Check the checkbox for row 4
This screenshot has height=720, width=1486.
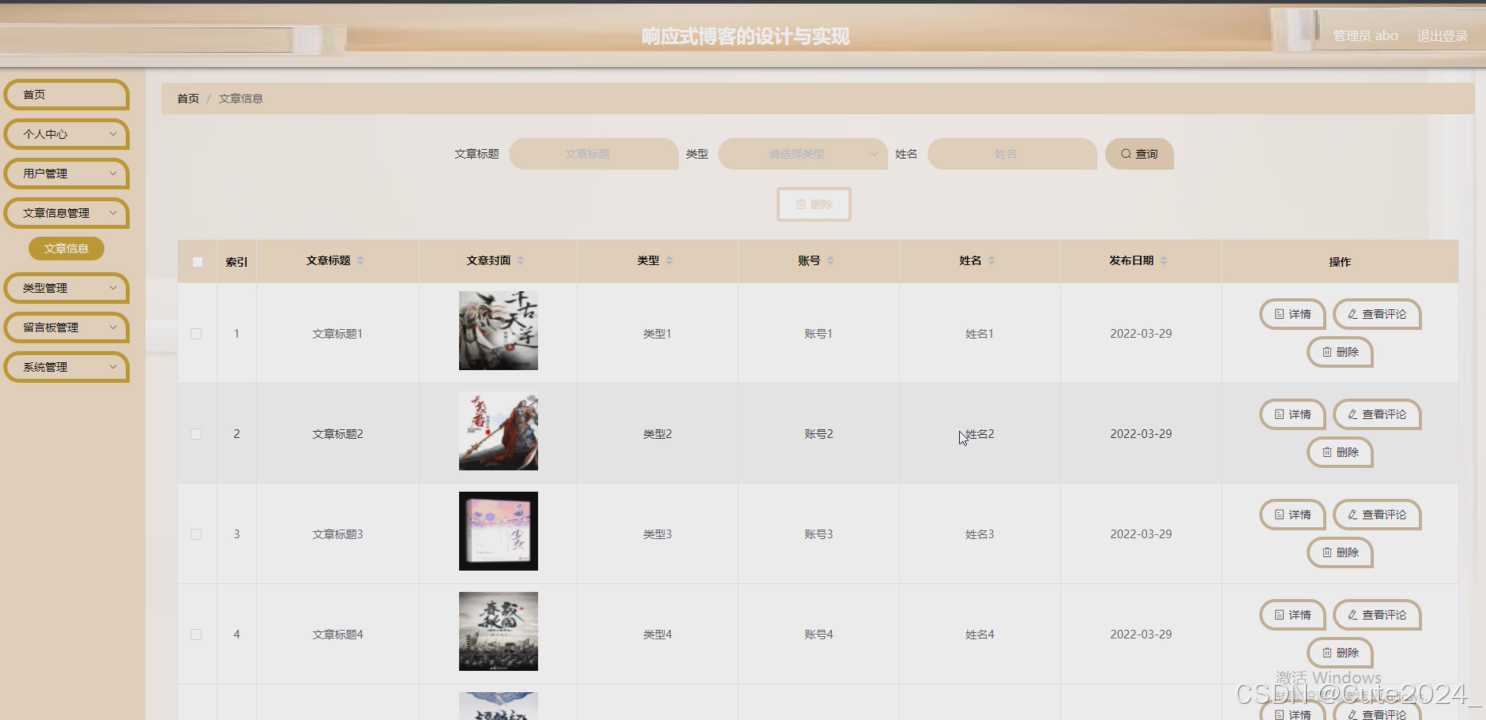pyautogui.click(x=196, y=634)
